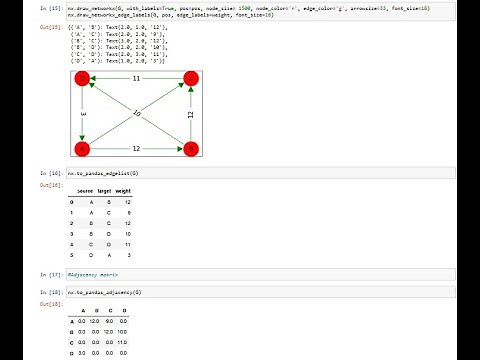
Task: Click the 11.0 cell in adjacency matrix
Action: coord(122,342)
